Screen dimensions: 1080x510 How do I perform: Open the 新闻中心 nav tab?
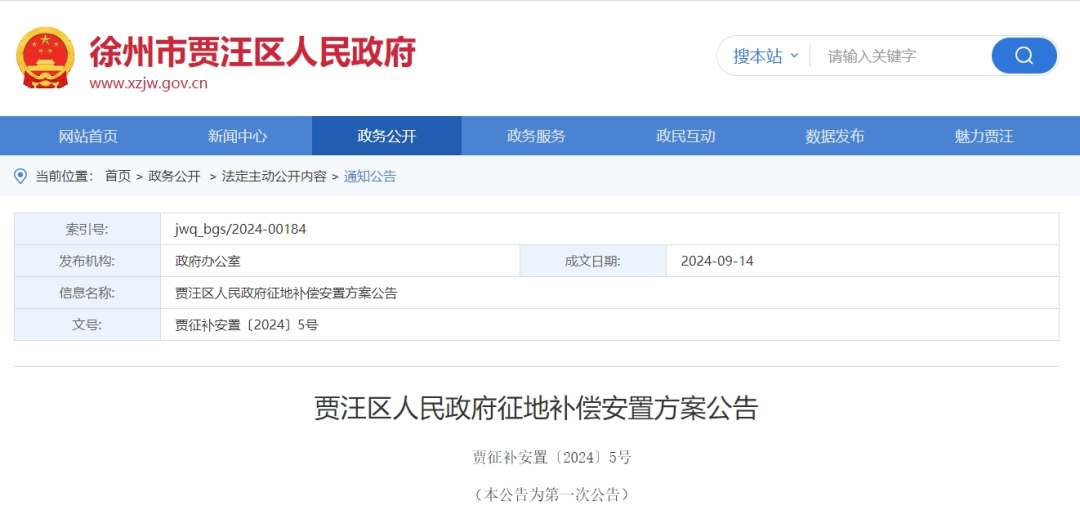237,136
